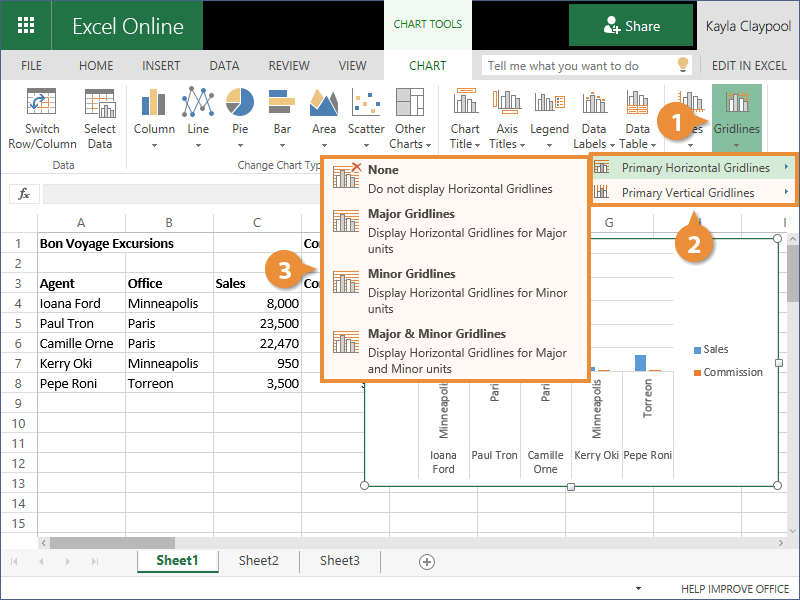
Task: Choose None to hide horizontal gridlines
Action: (x=383, y=170)
